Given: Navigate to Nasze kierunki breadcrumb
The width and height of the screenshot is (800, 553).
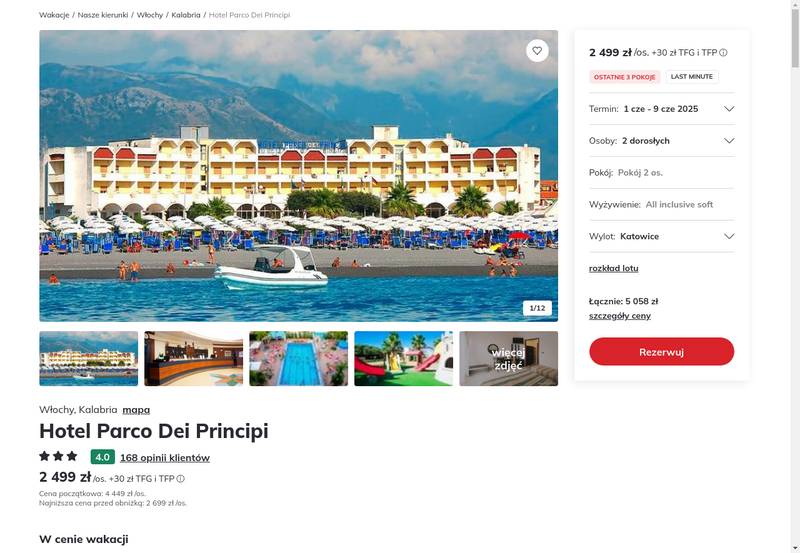Looking at the screenshot, I should (103, 15).
